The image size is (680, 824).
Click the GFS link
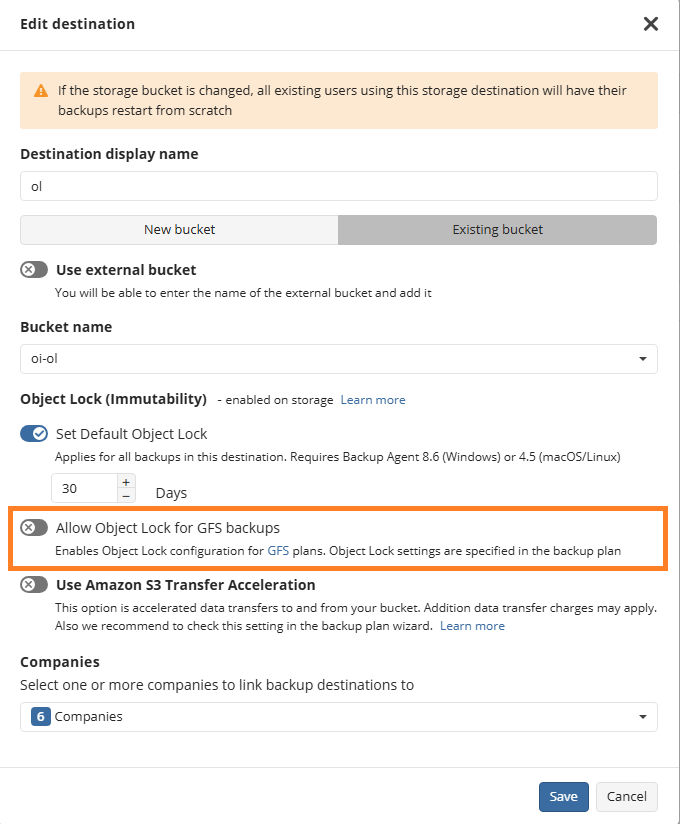point(277,551)
